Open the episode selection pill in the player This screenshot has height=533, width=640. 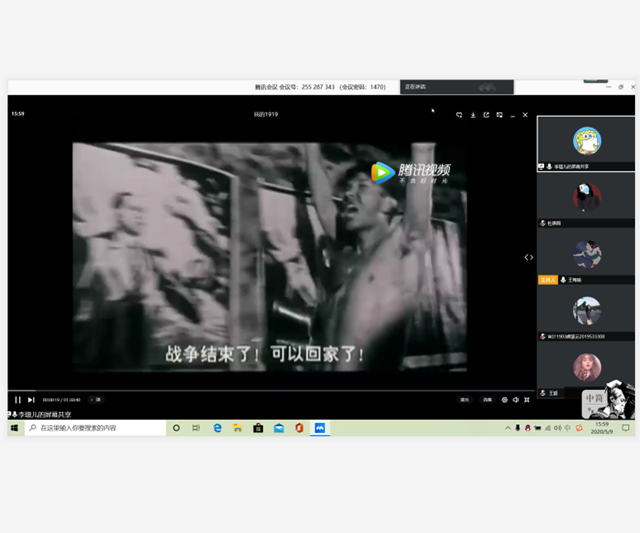tap(487, 400)
